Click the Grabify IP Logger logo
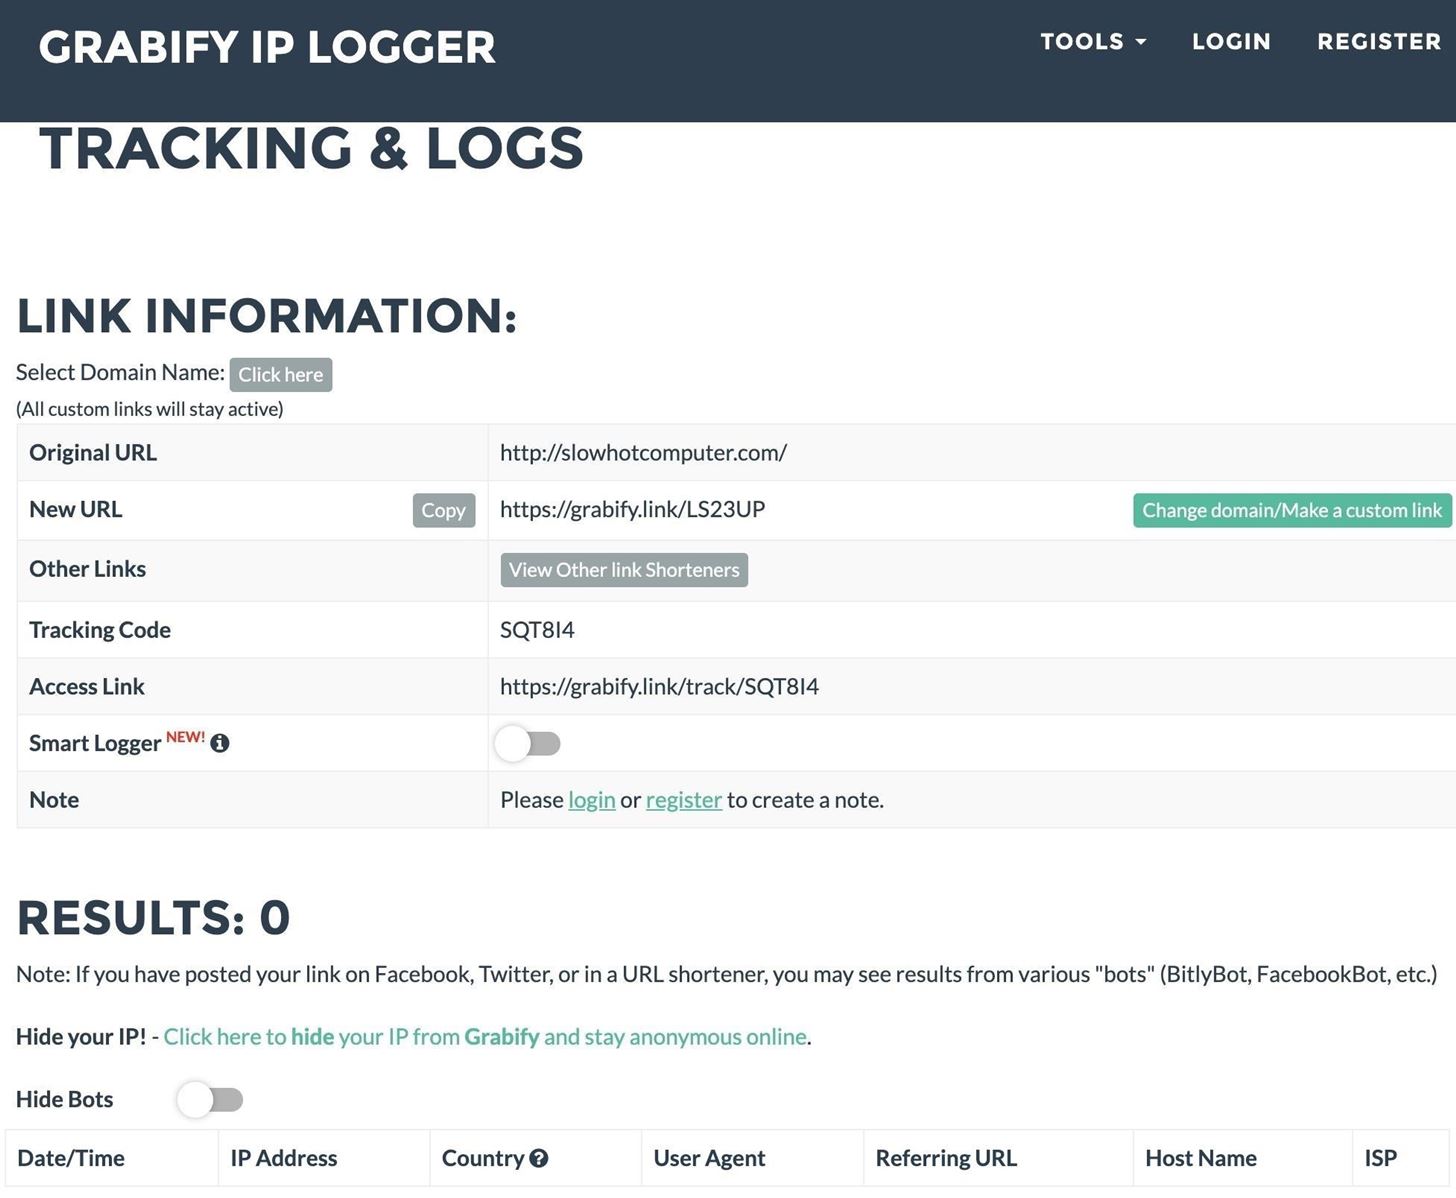1456x1198 pixels. pyautogui.click(x=267, y=47)
